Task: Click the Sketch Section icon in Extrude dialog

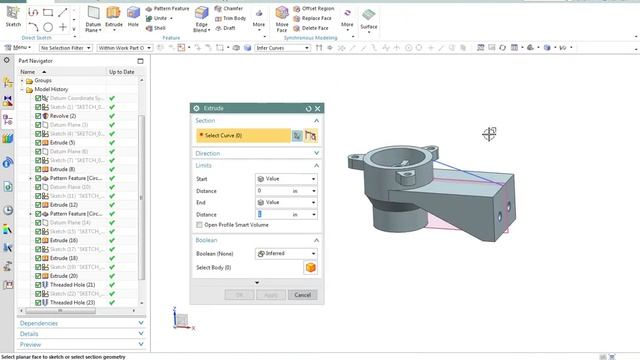Action: [297, 136]
